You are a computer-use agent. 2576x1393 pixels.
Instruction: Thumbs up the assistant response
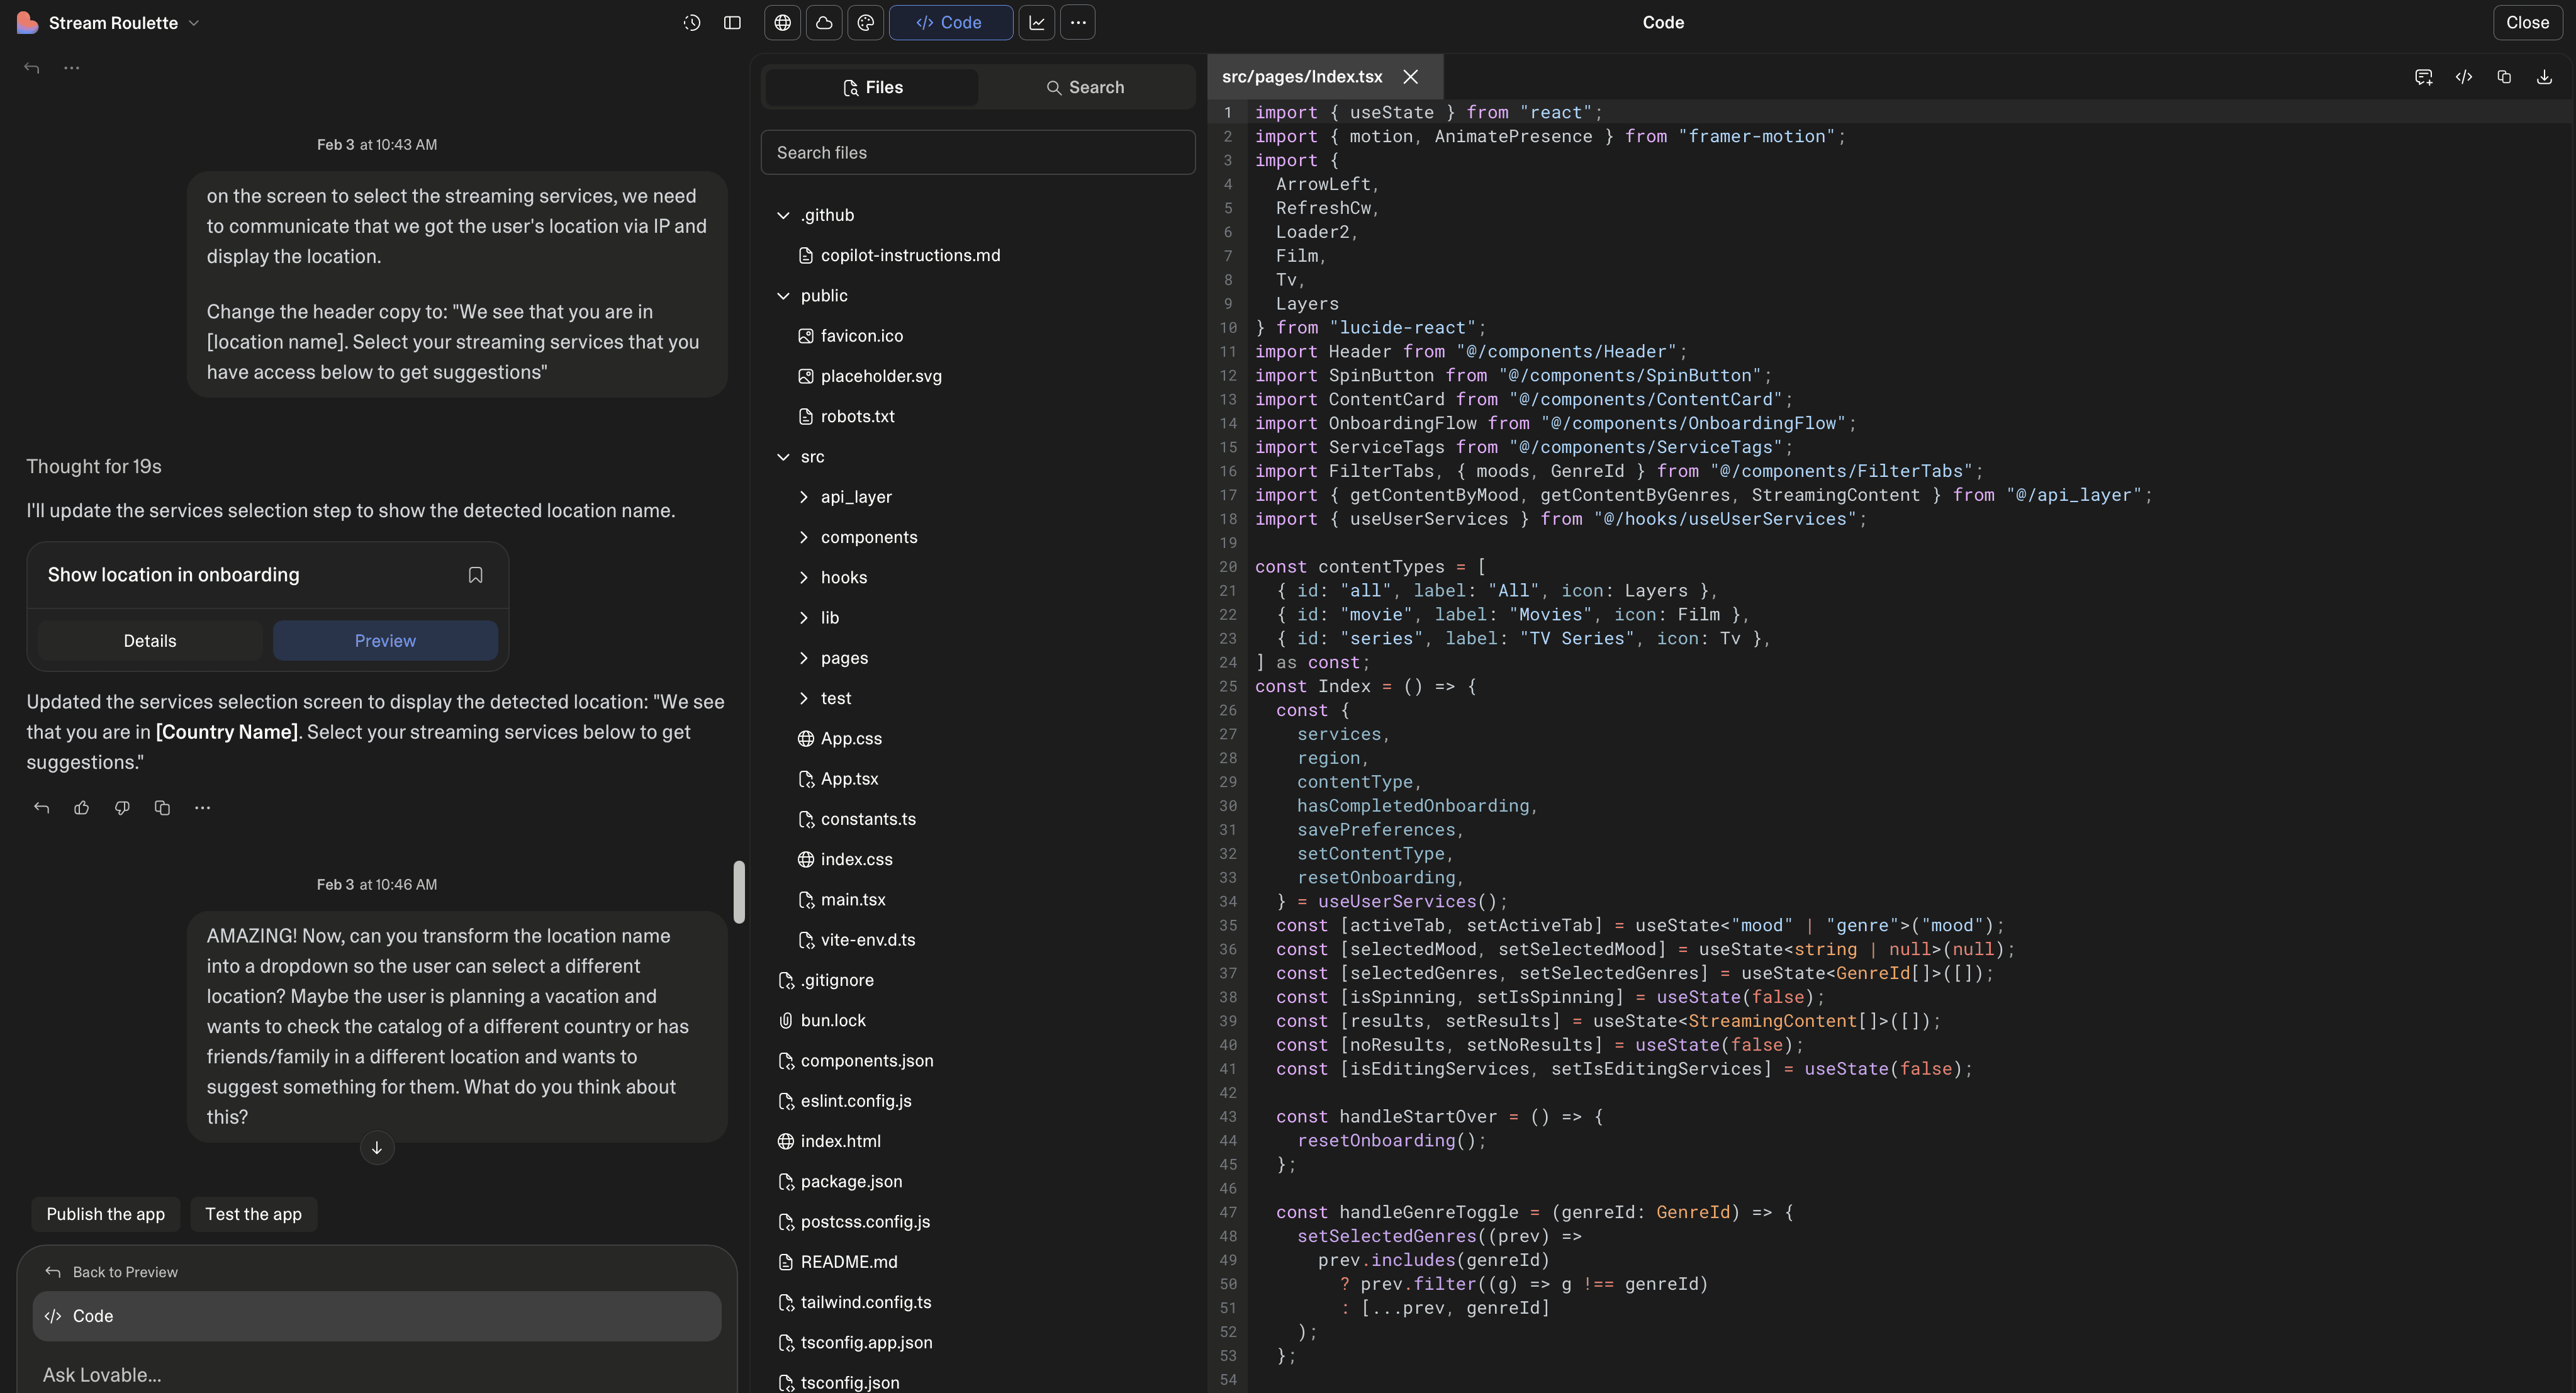tap(82, 808)
